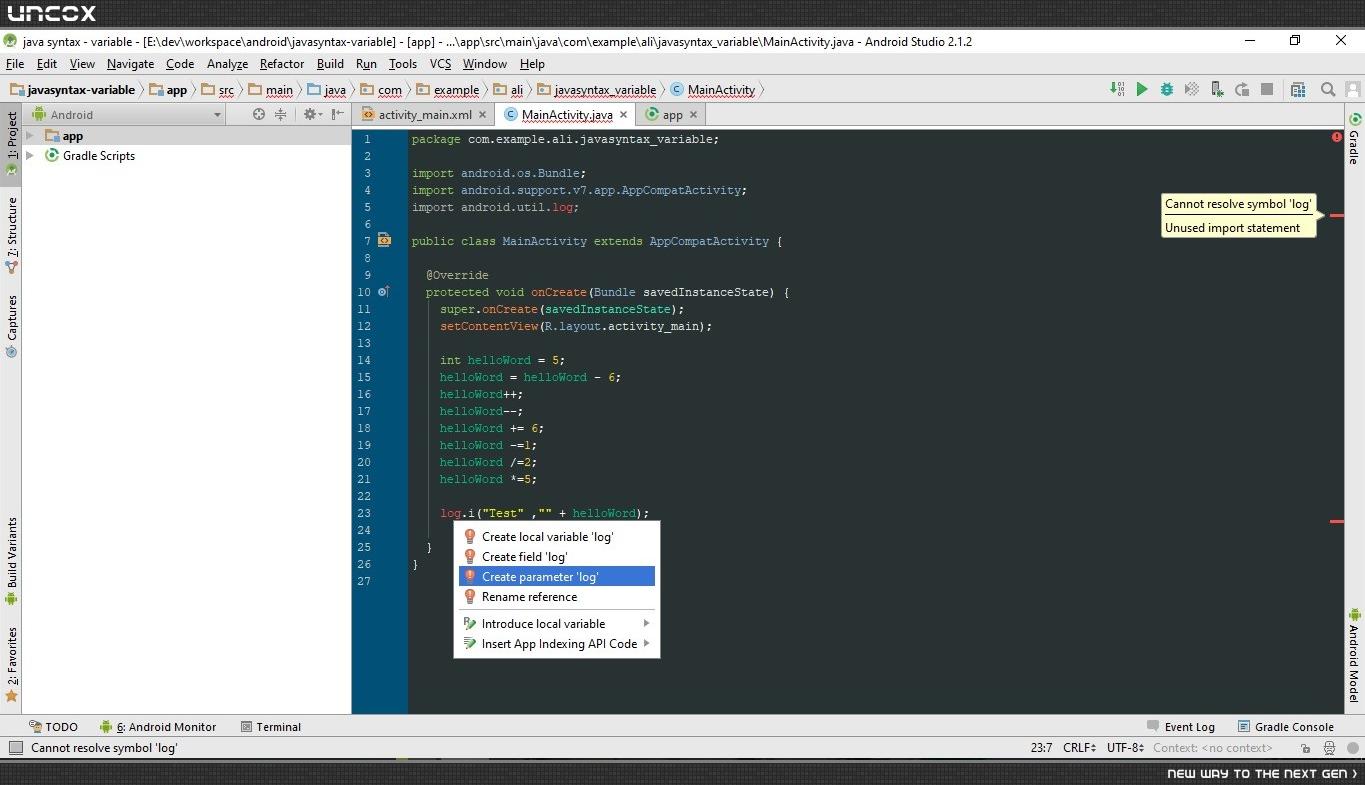1365x785 pixels.
Task: Attach debugger to Android process icon
Action: click(1217, 89)
